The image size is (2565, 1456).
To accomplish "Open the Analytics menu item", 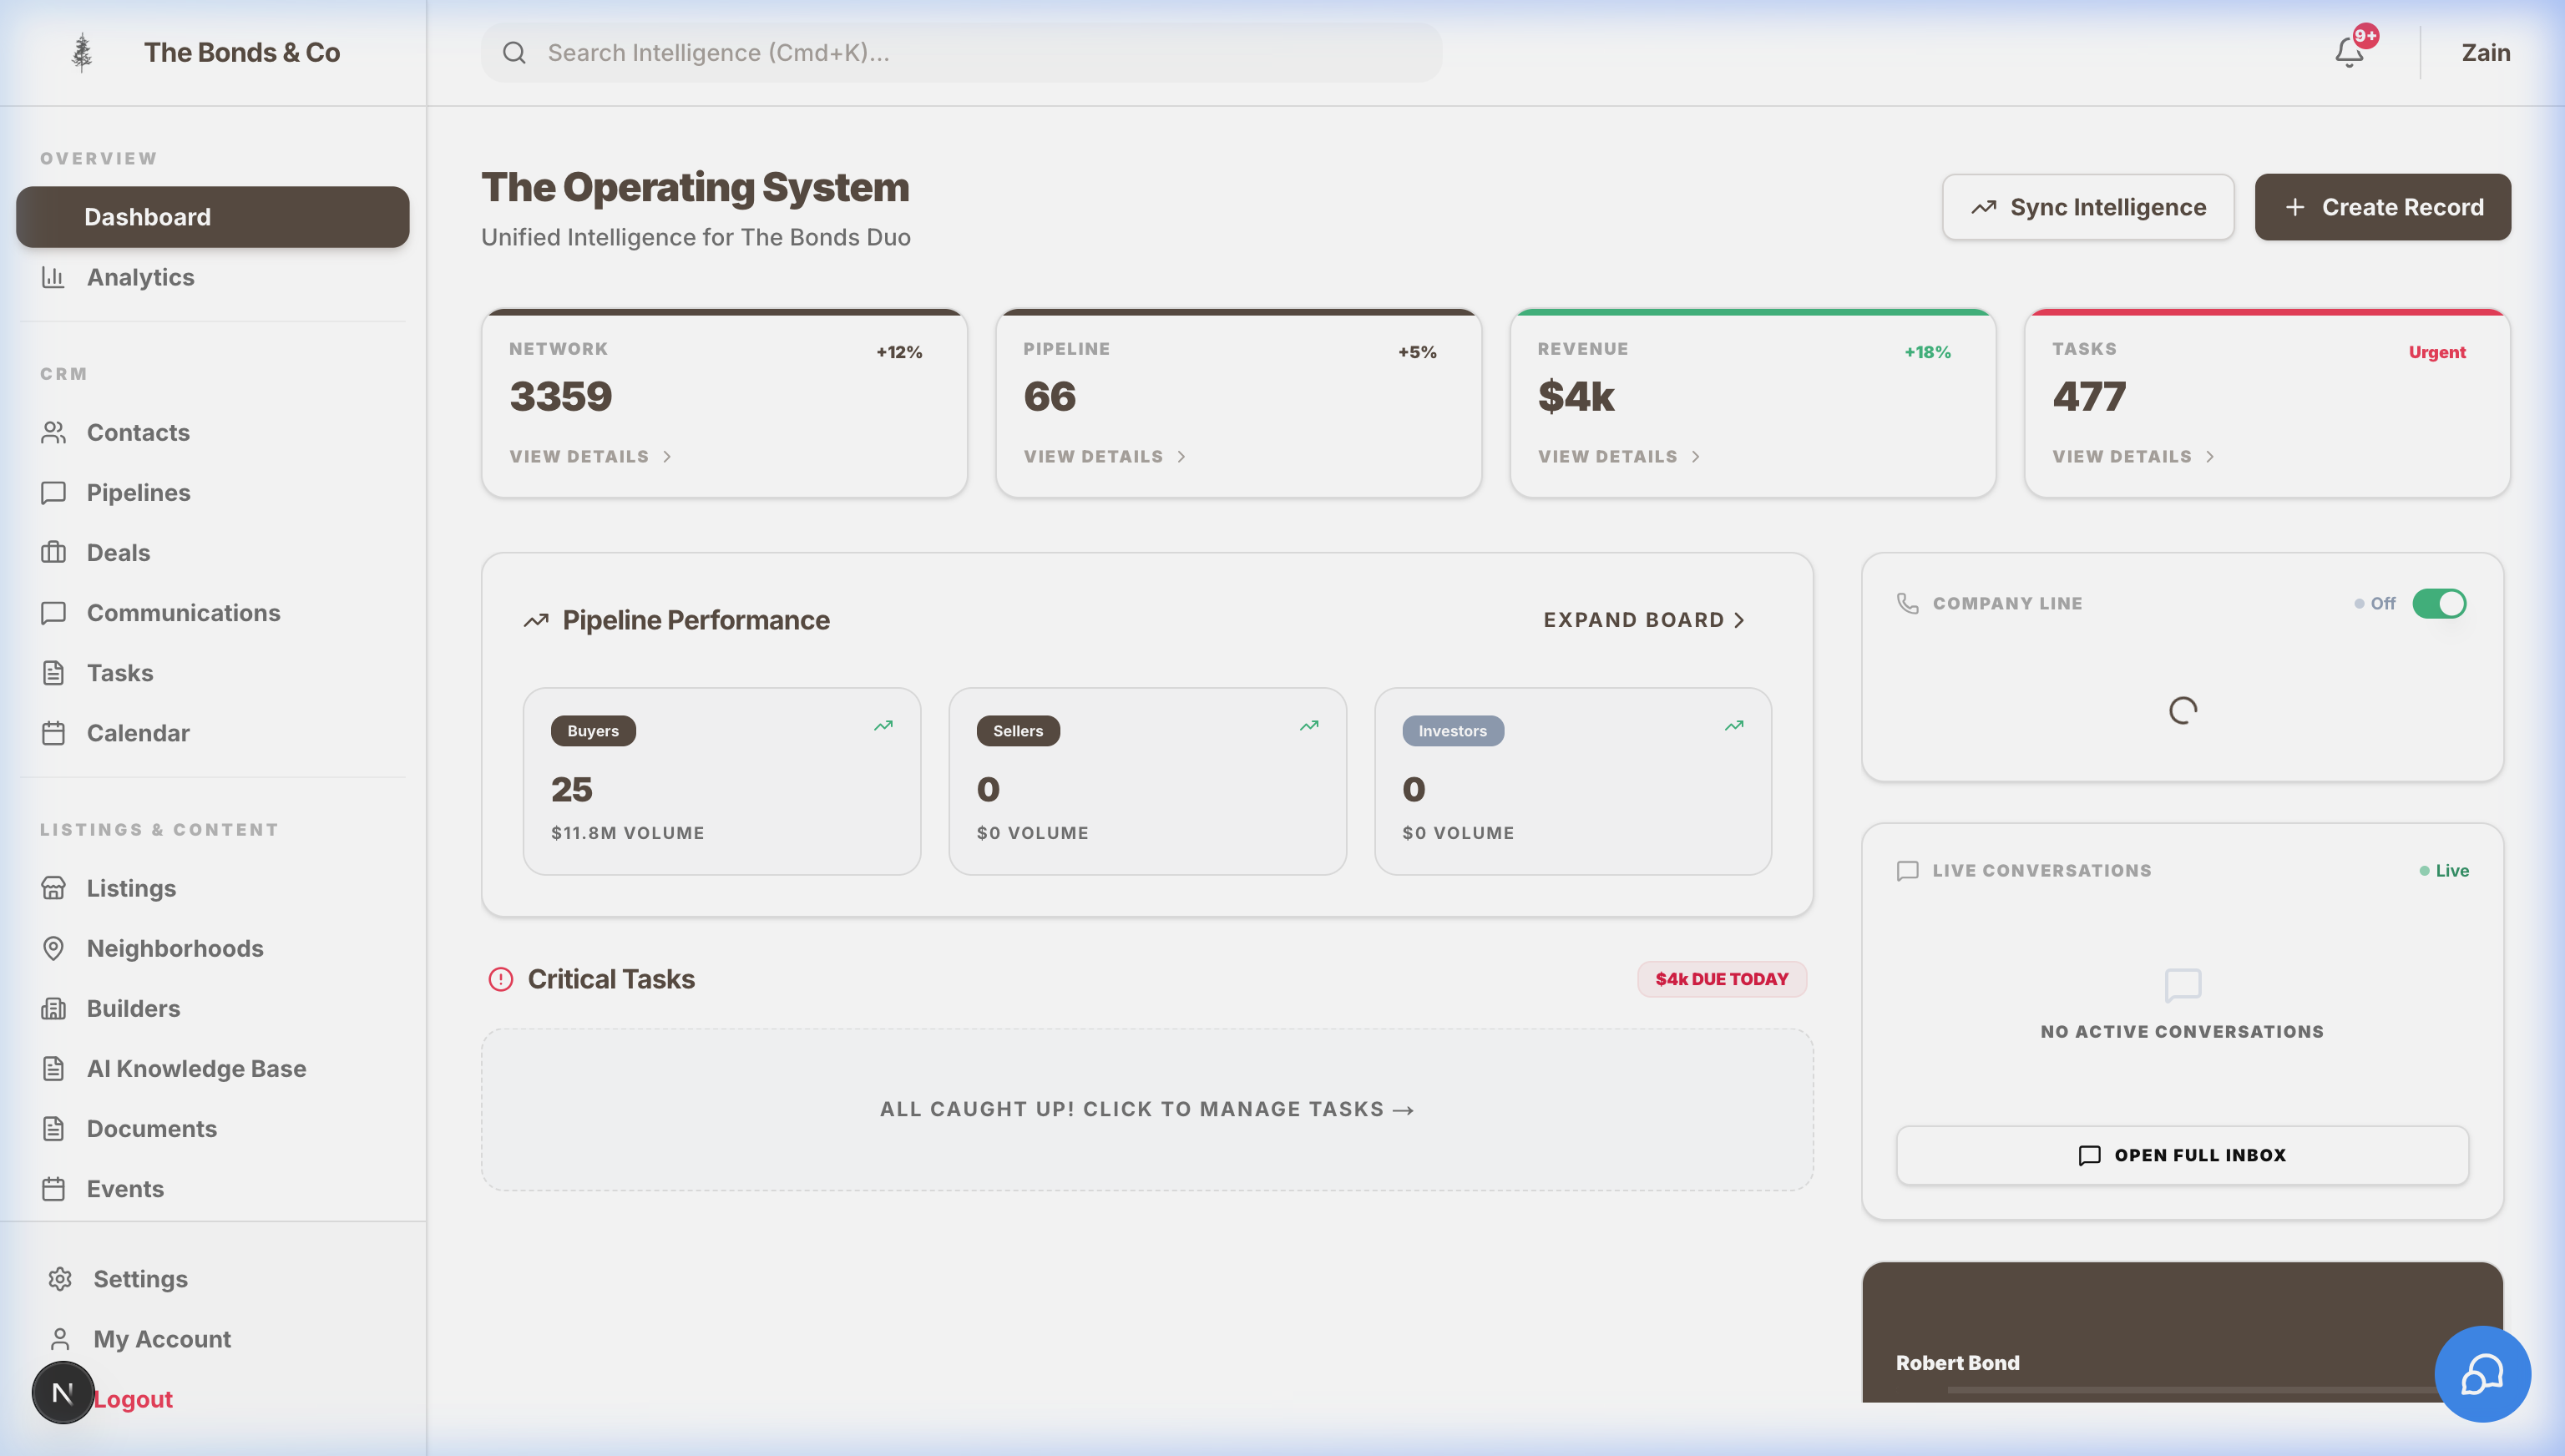I will coord(213,277).
